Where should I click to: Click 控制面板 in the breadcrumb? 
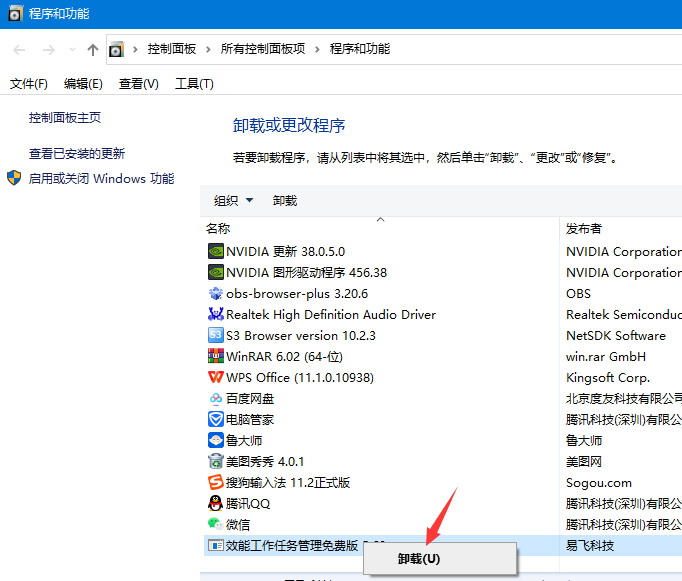click(x=172, y=49)
